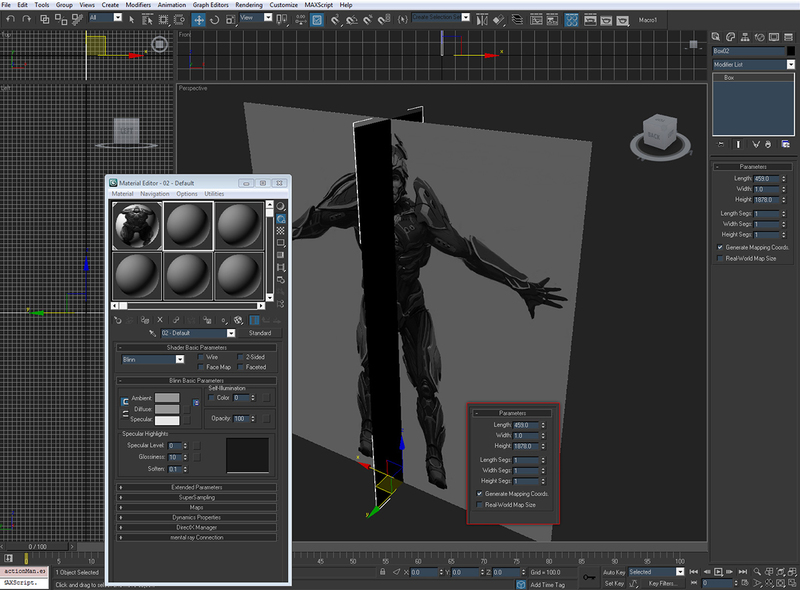
Task: Click Get Material icon in Material Editor
Action: click(118, 320)
